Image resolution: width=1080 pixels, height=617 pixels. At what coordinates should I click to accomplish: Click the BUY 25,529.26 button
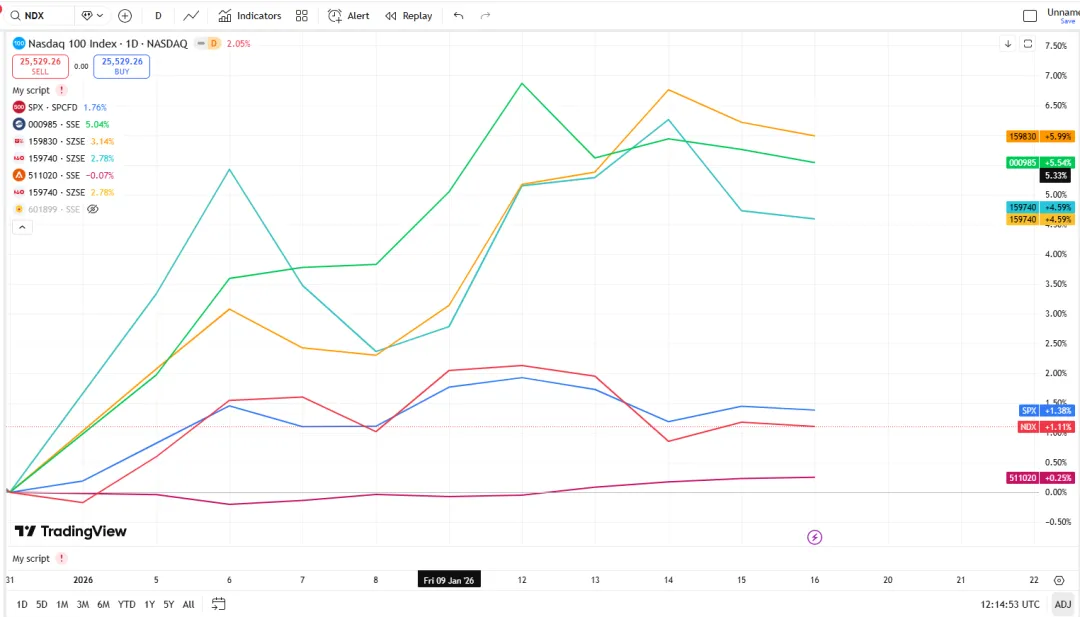click(x=122, y=66)
